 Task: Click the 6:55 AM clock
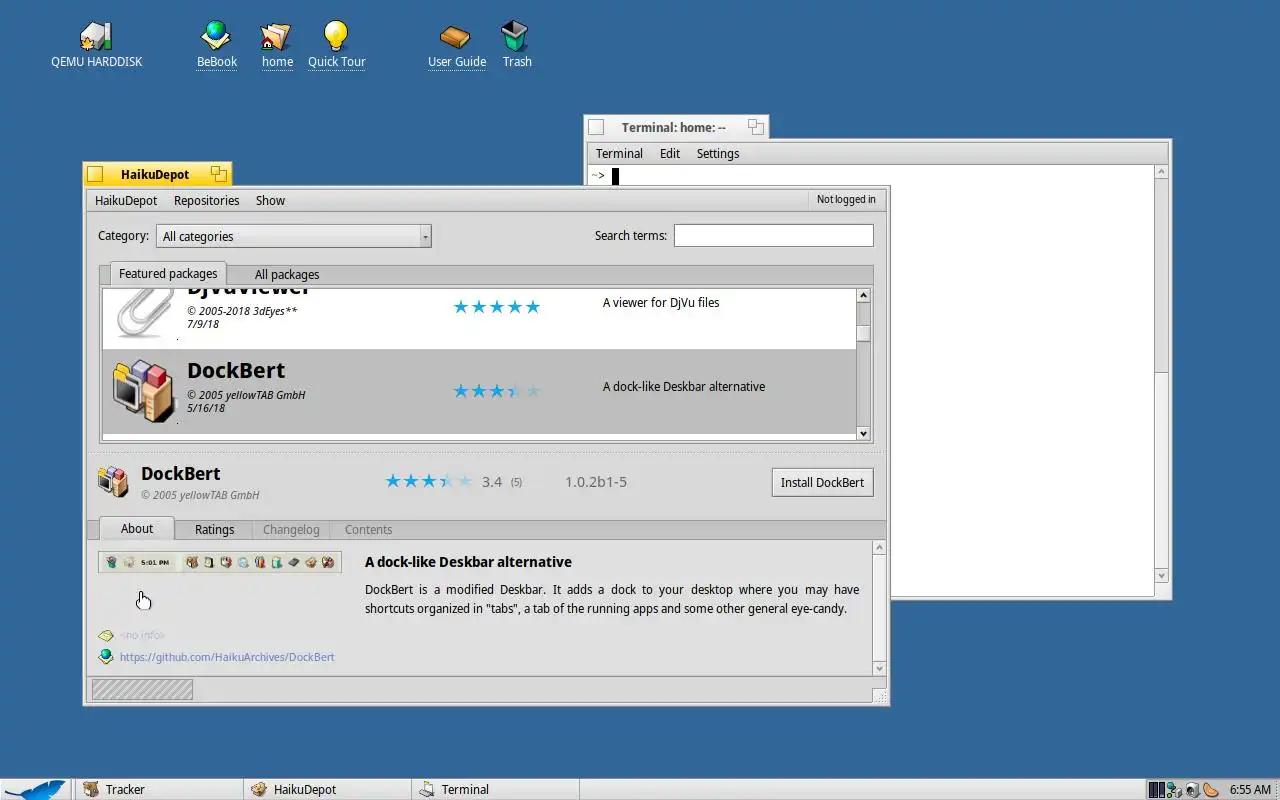tap(1250, 790)
